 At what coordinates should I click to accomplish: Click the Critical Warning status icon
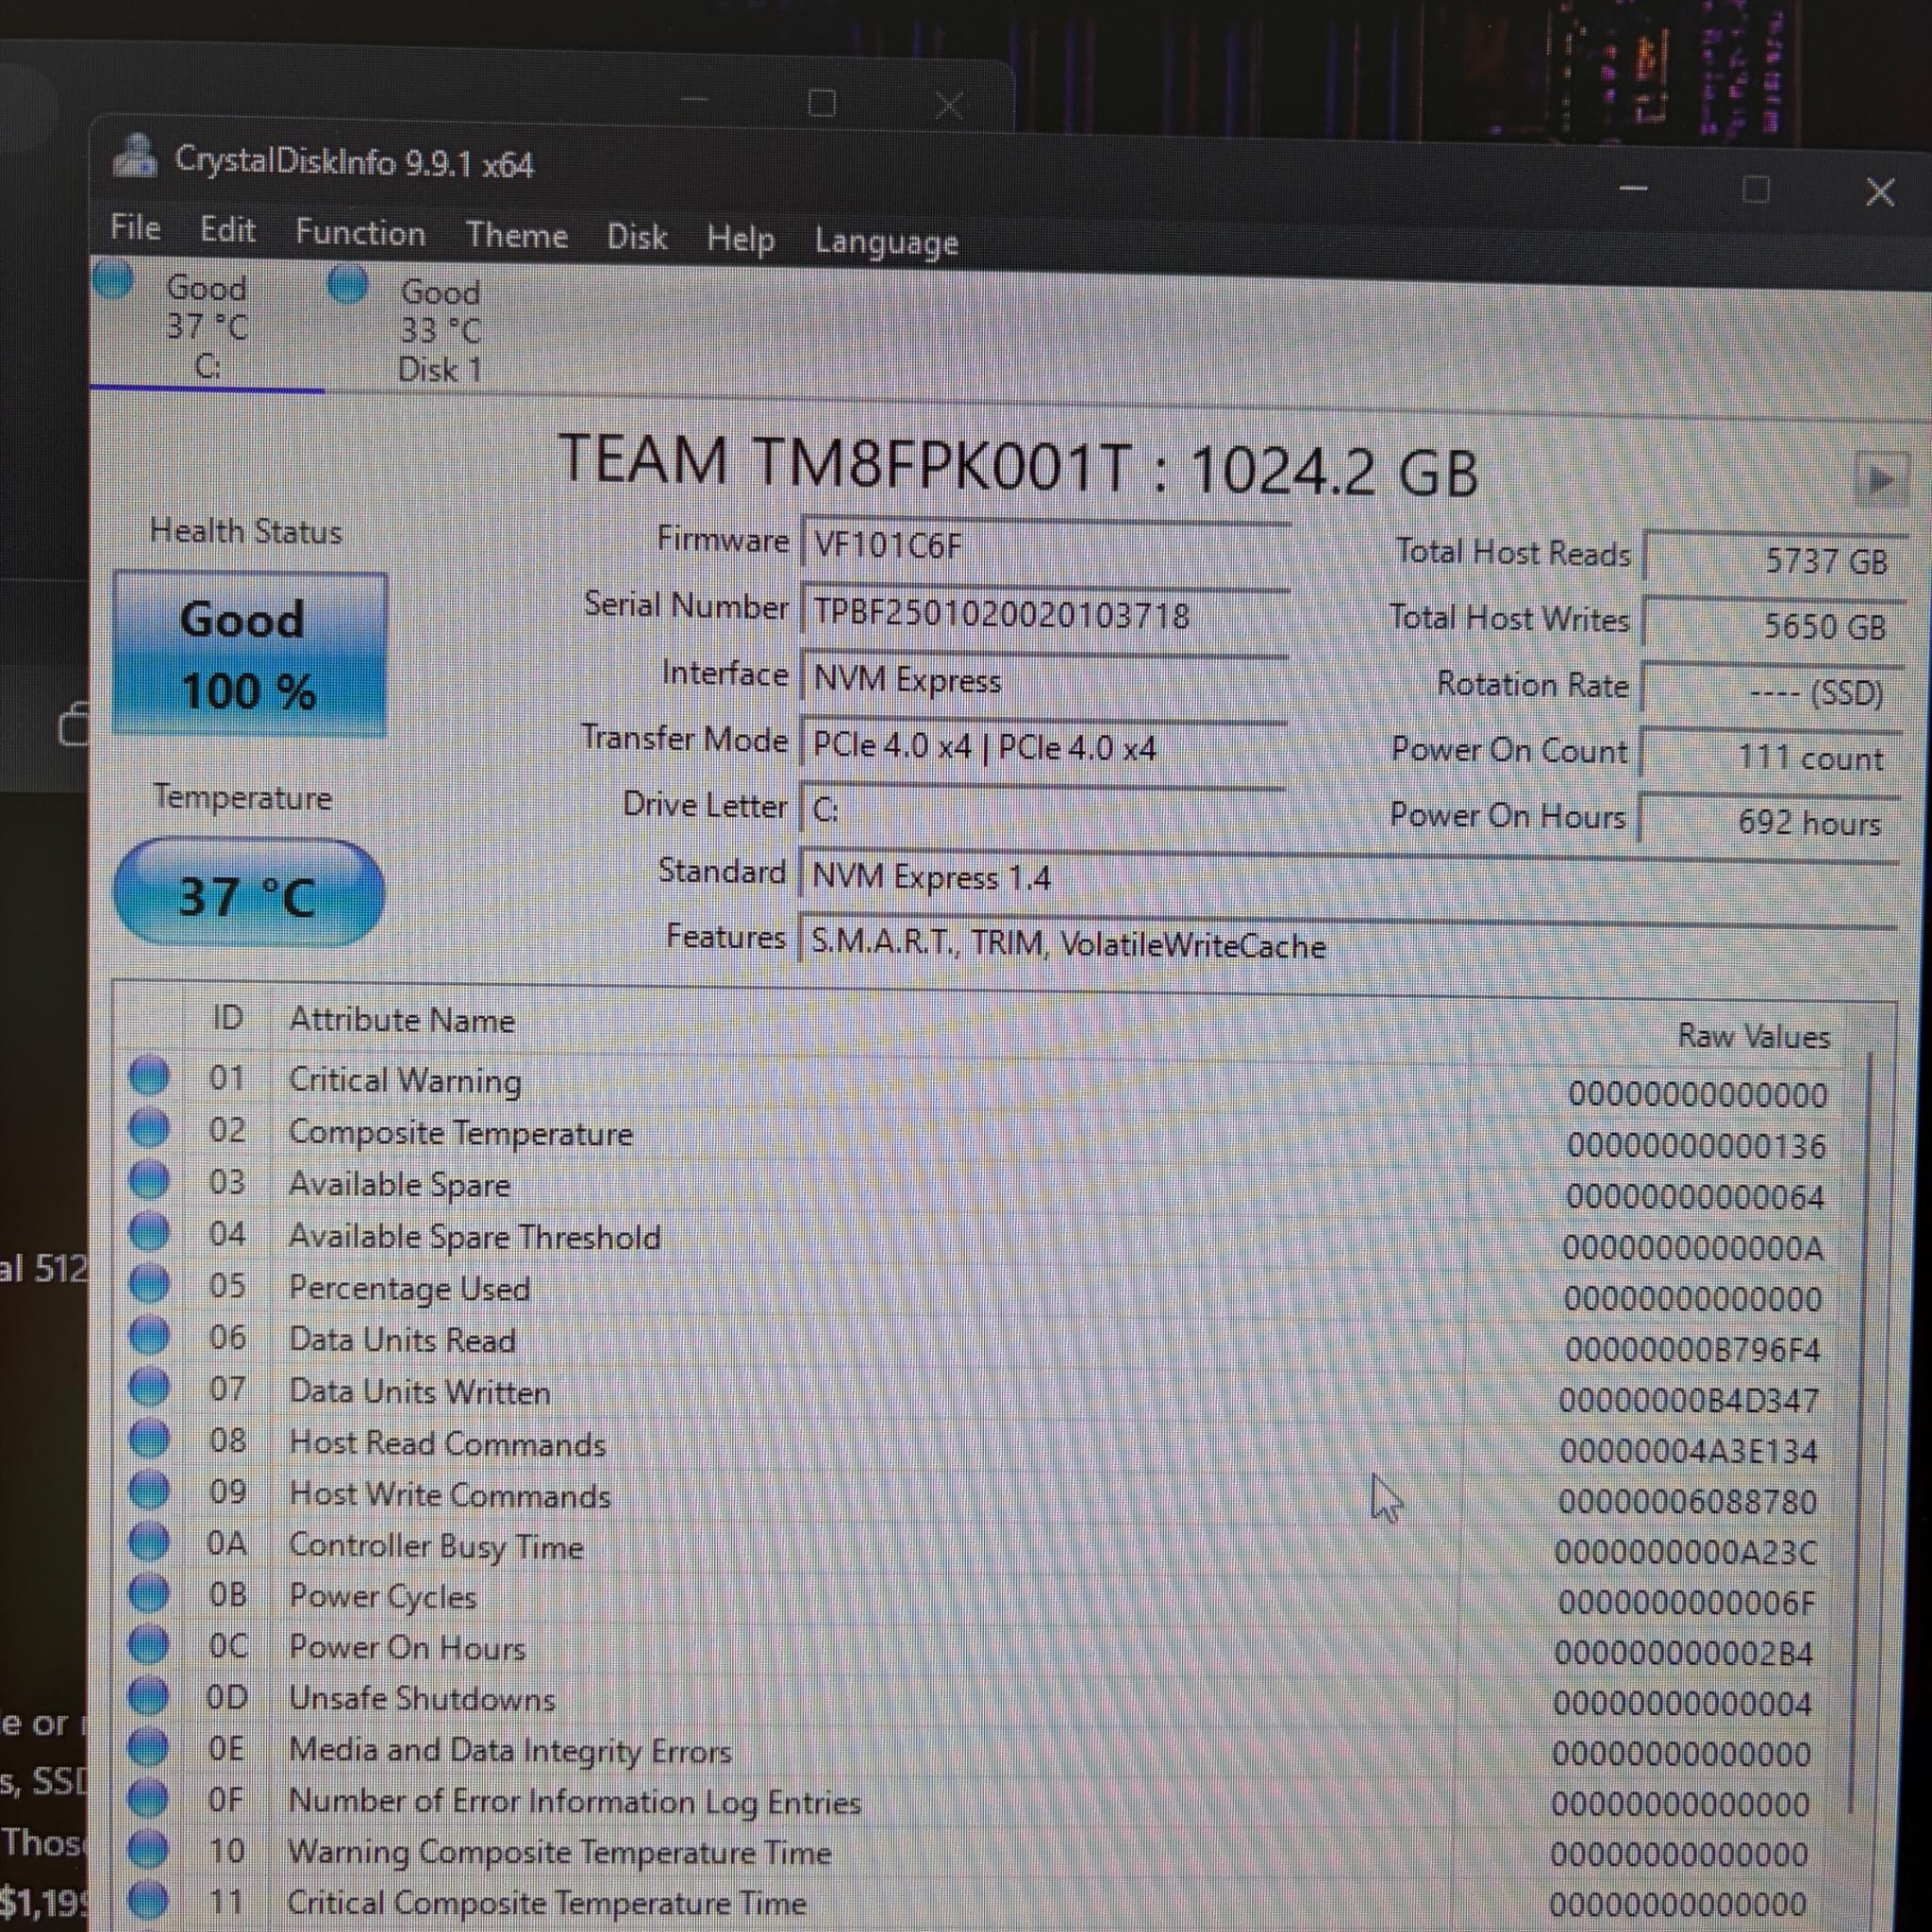click(x=150, y=1077)
